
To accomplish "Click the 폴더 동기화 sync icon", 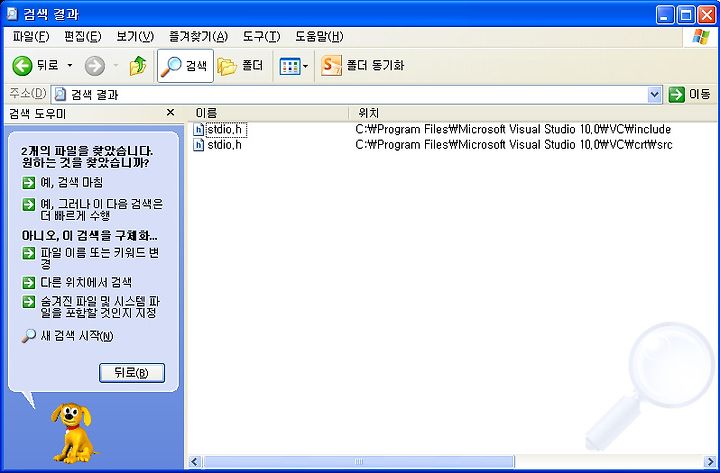I will (332, 66).
